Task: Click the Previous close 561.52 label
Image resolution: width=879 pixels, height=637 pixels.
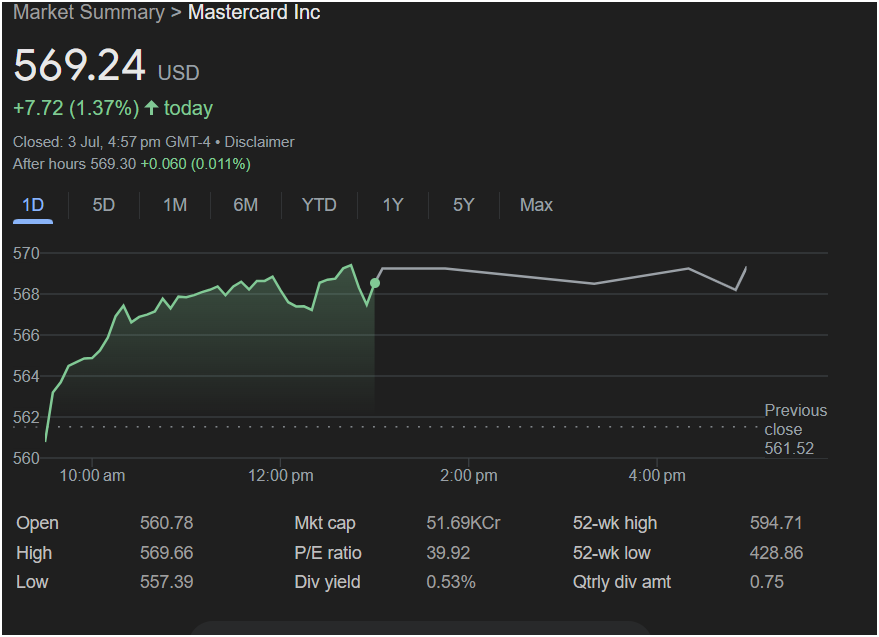Action: [x=795, y=430]
